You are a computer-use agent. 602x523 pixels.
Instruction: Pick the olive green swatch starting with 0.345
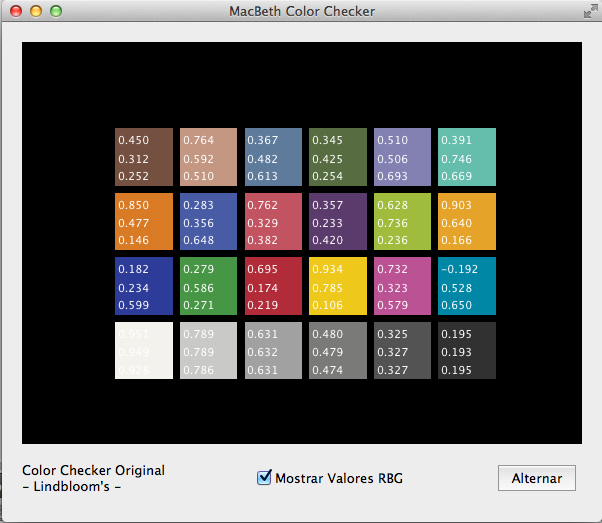[338, 157]
